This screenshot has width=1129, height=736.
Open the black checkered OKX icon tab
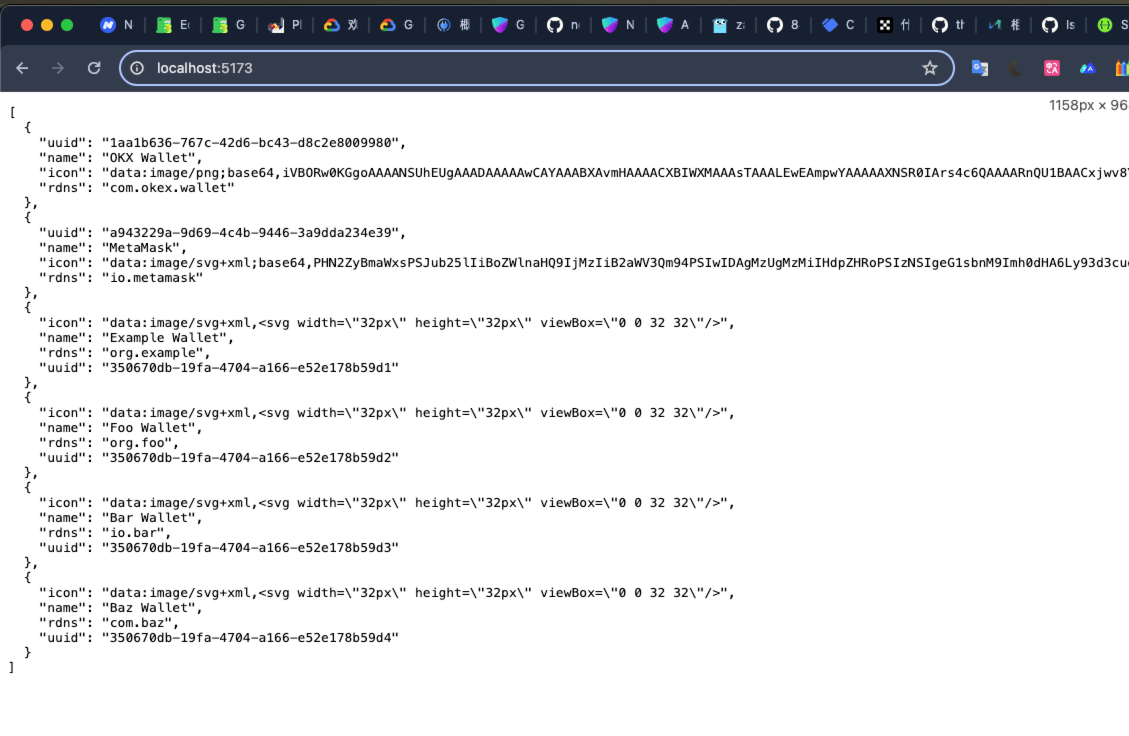[894, 25]
